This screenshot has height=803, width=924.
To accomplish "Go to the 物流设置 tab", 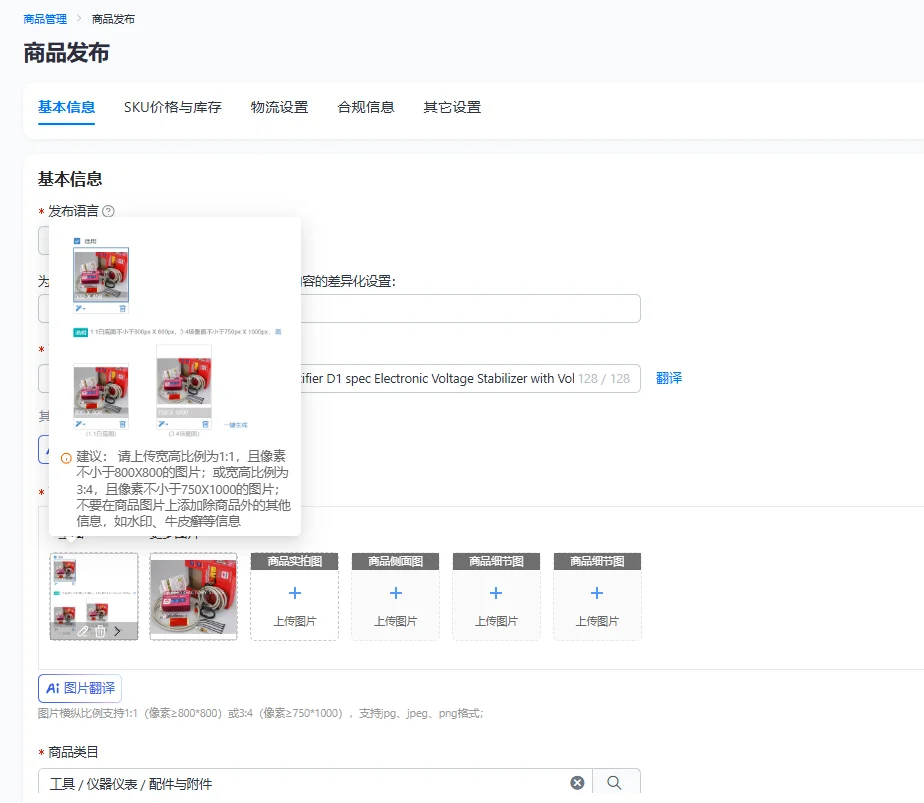I will pos(279,107).
